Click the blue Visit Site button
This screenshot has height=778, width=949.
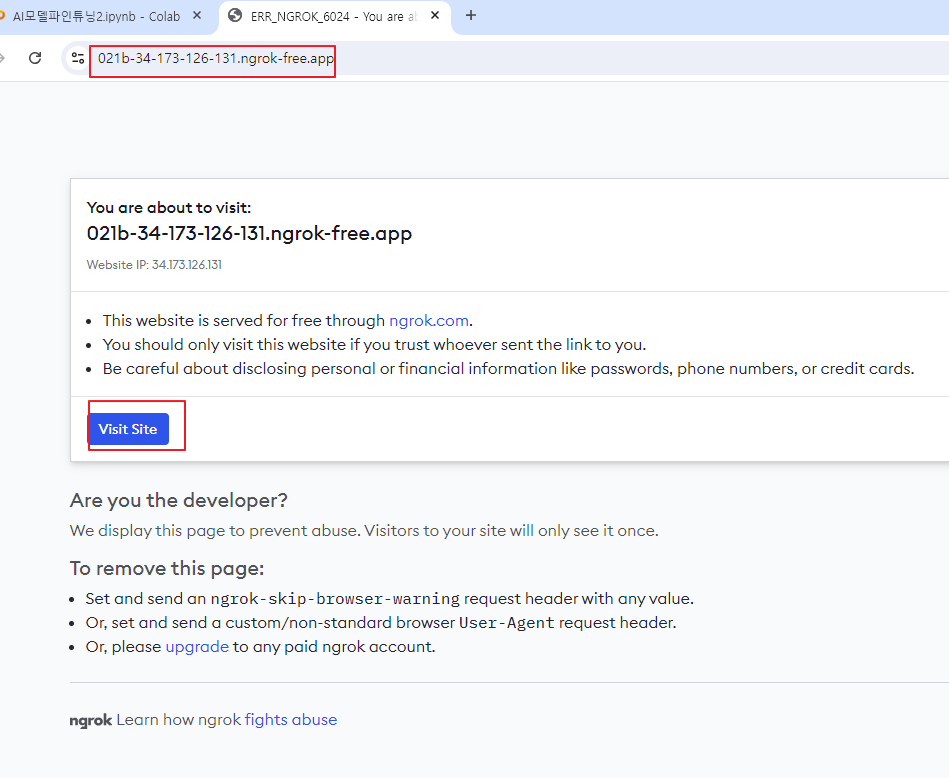(128, 429)
